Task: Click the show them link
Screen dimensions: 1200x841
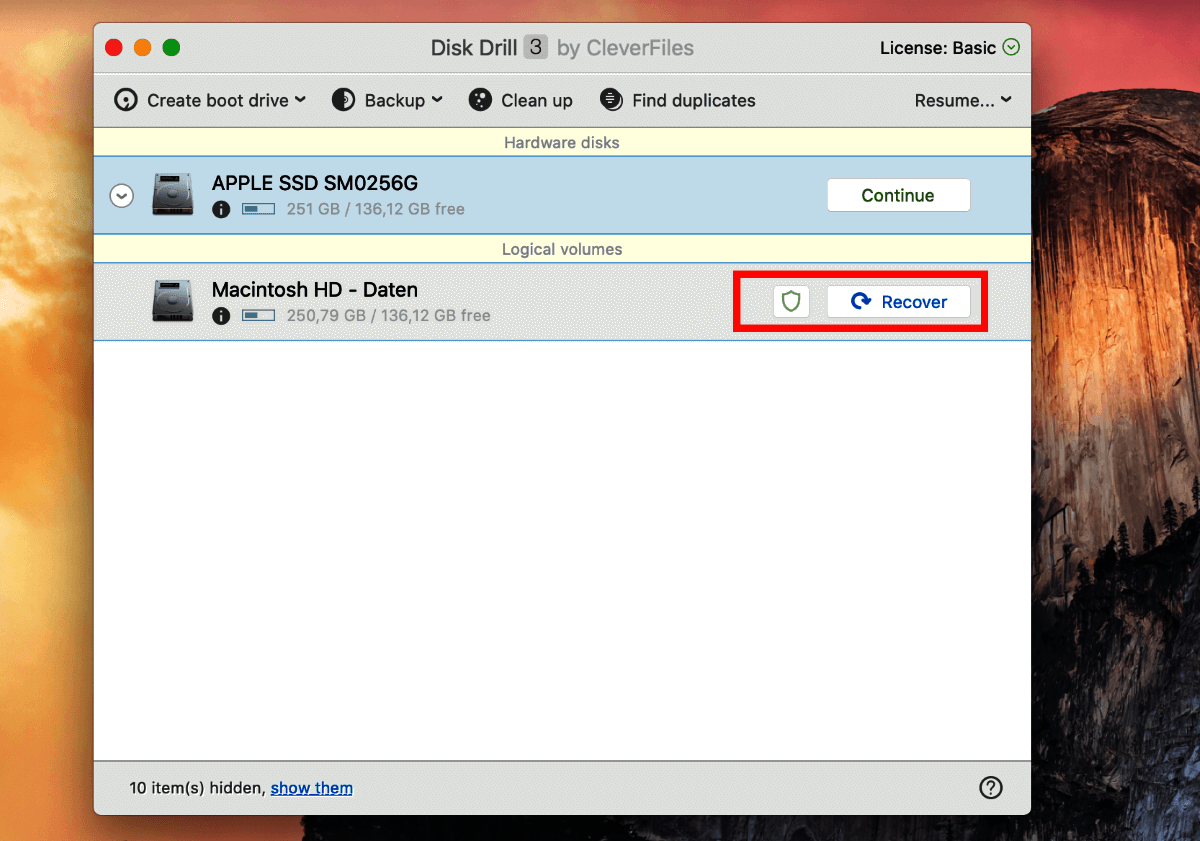Action: tap(311, 788)
